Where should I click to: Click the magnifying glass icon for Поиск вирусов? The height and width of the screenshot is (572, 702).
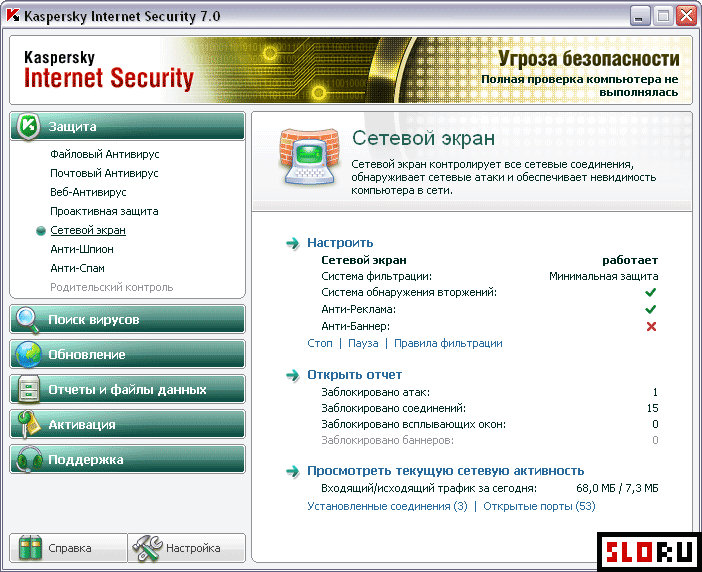[x=27, y=320]
